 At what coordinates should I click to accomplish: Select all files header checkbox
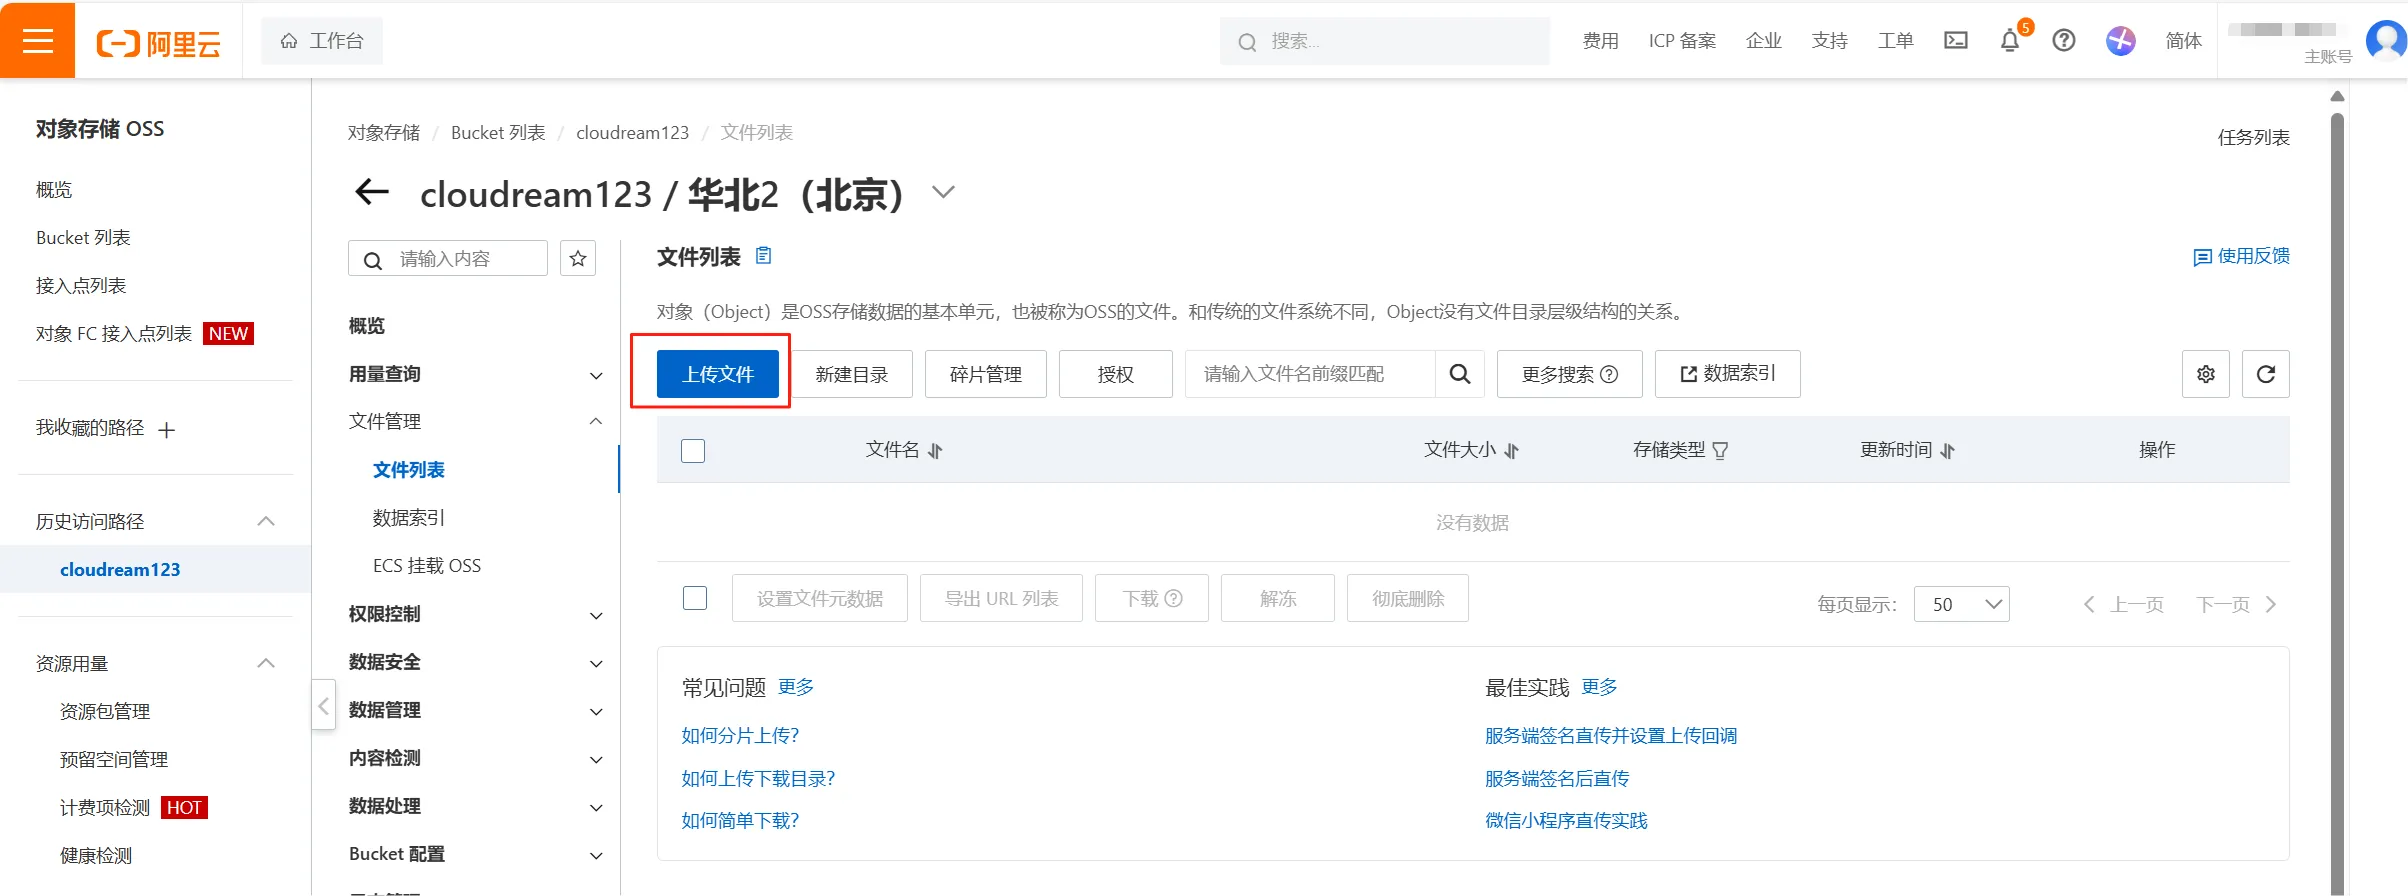point(693,451)
